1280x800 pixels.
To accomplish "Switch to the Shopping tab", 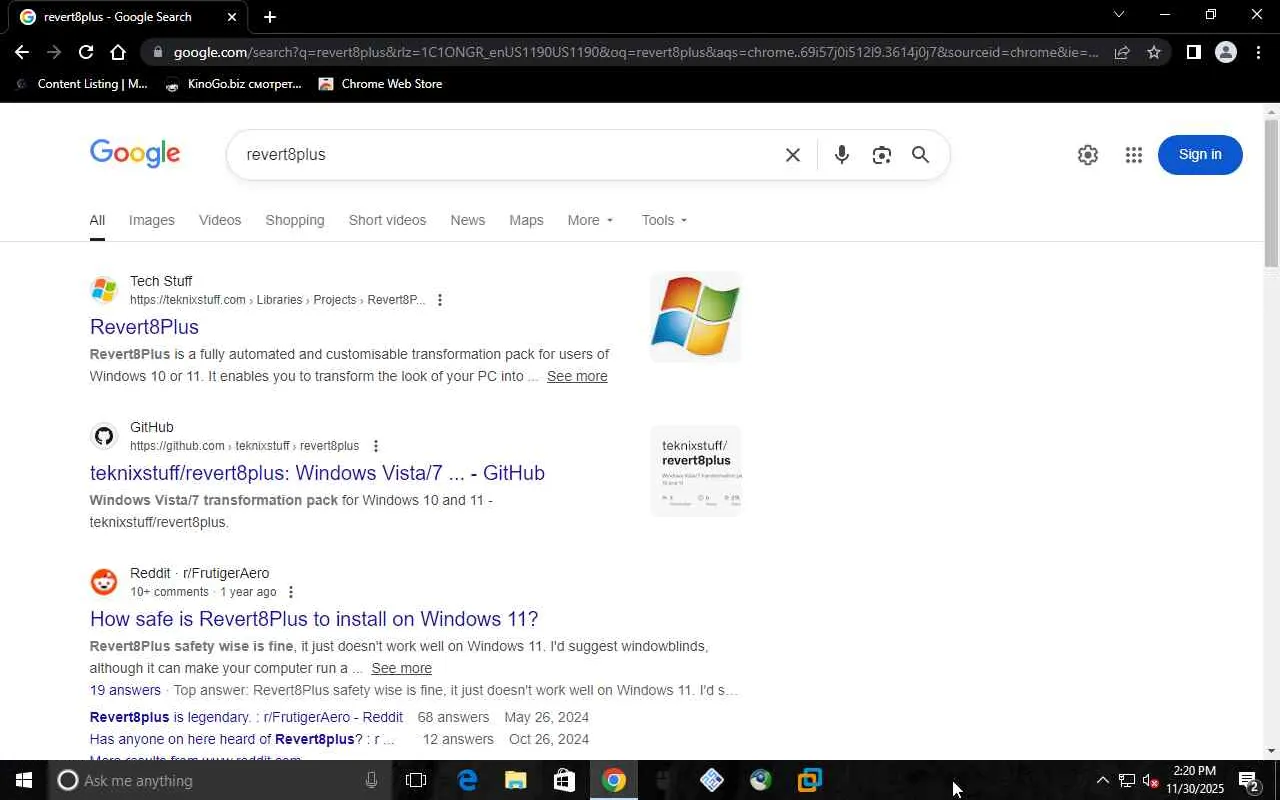I will pyautogui.click(x=295, y=220).
